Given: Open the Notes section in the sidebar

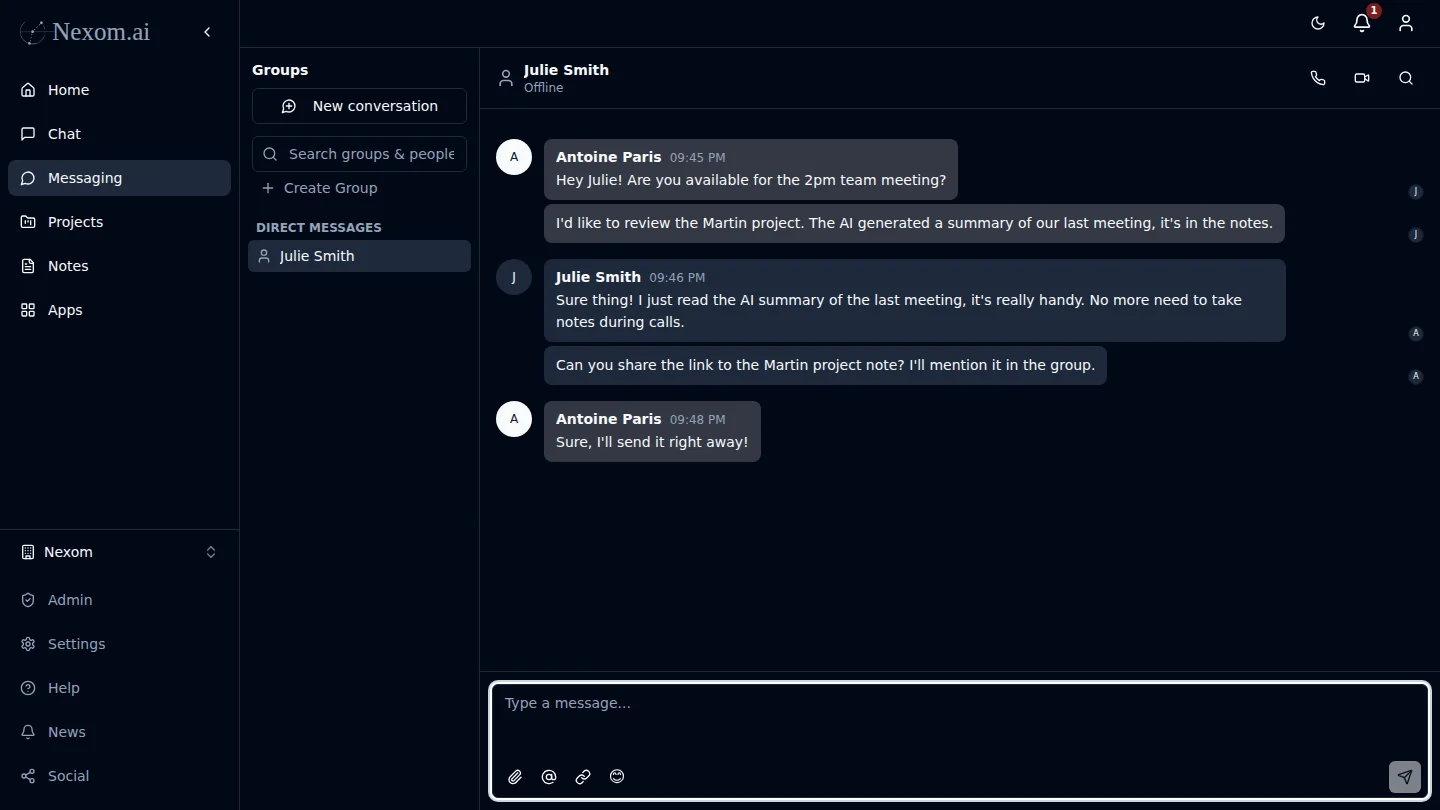Looking at the screenshot, I should 68,266.
